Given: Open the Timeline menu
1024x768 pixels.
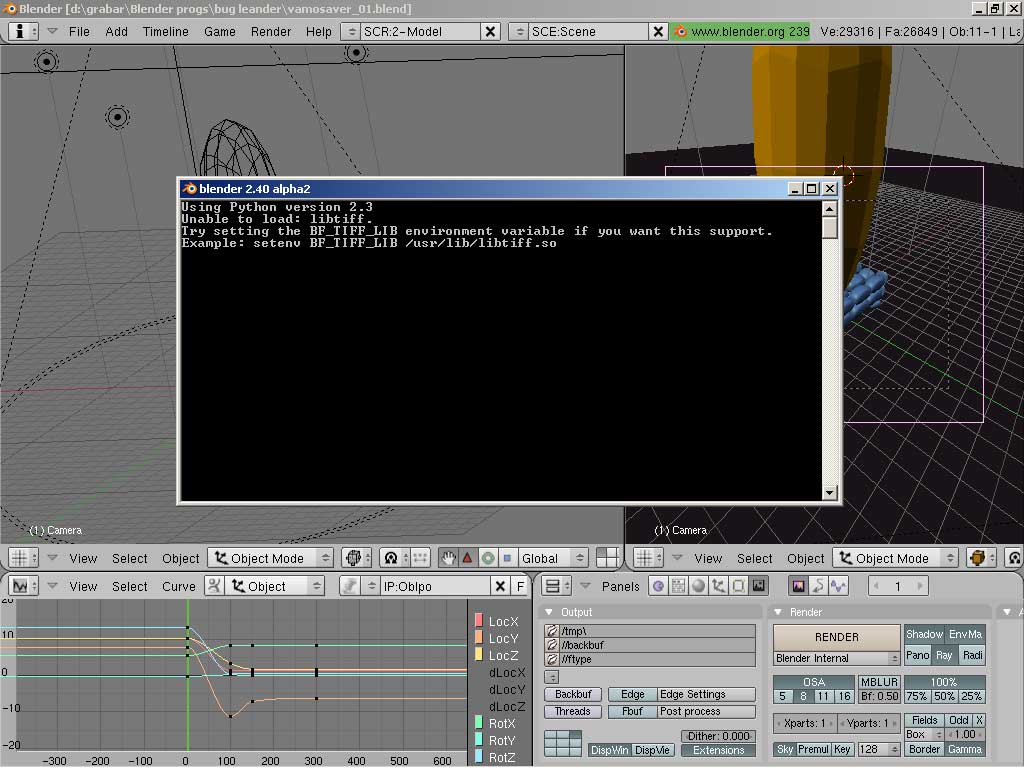Looking at the screenshot, I should (x=165, y=31).
